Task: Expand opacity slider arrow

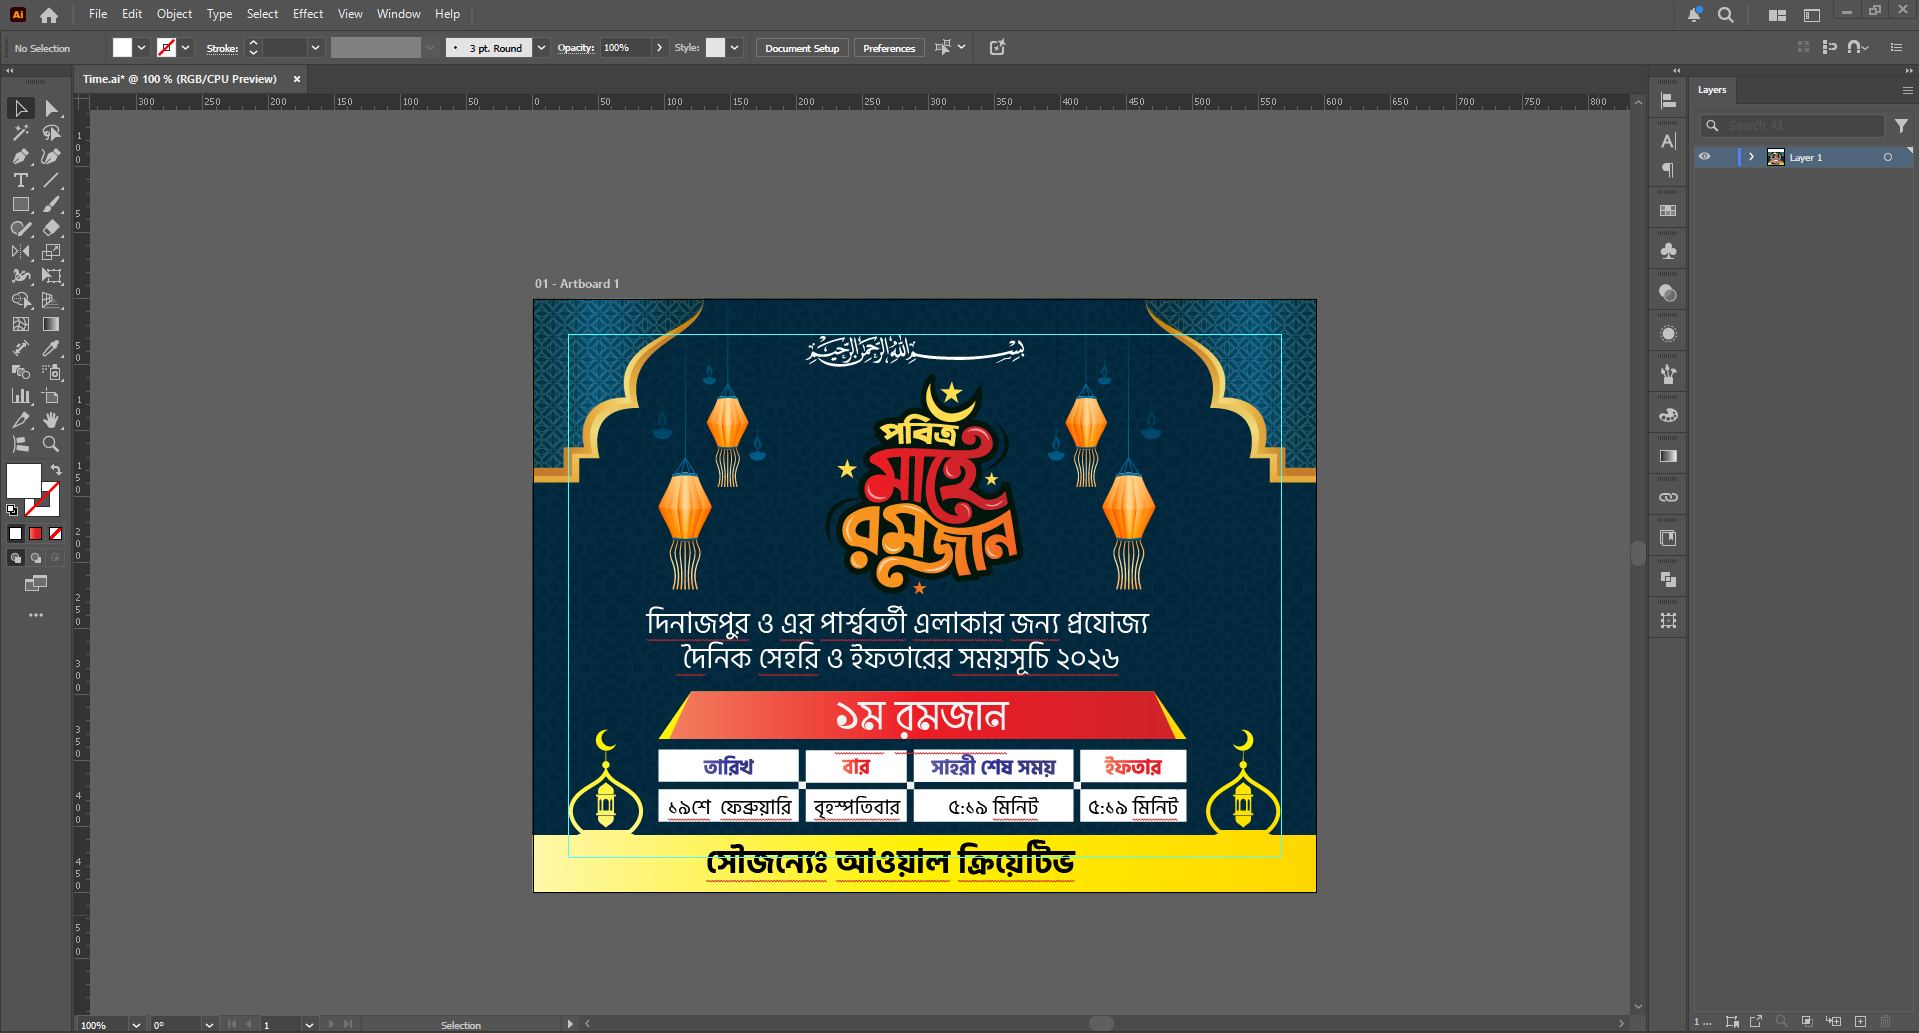Action: click(x=659, y=48)
